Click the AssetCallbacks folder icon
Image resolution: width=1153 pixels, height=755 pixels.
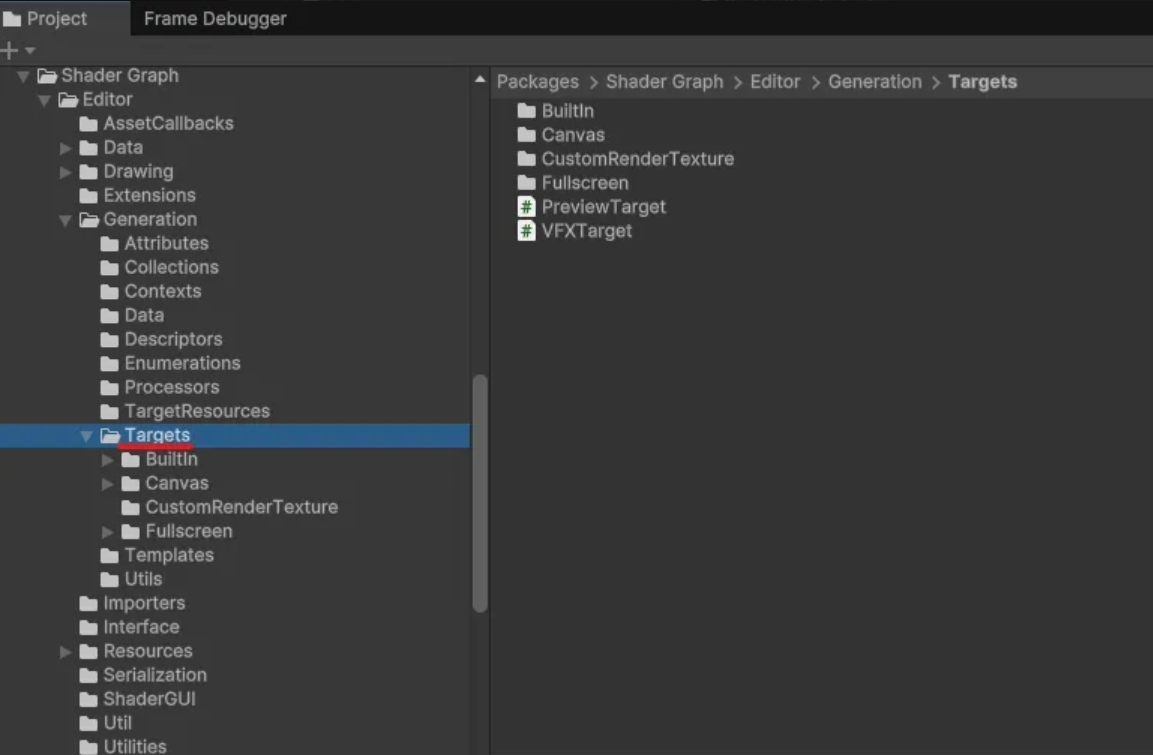88,124
